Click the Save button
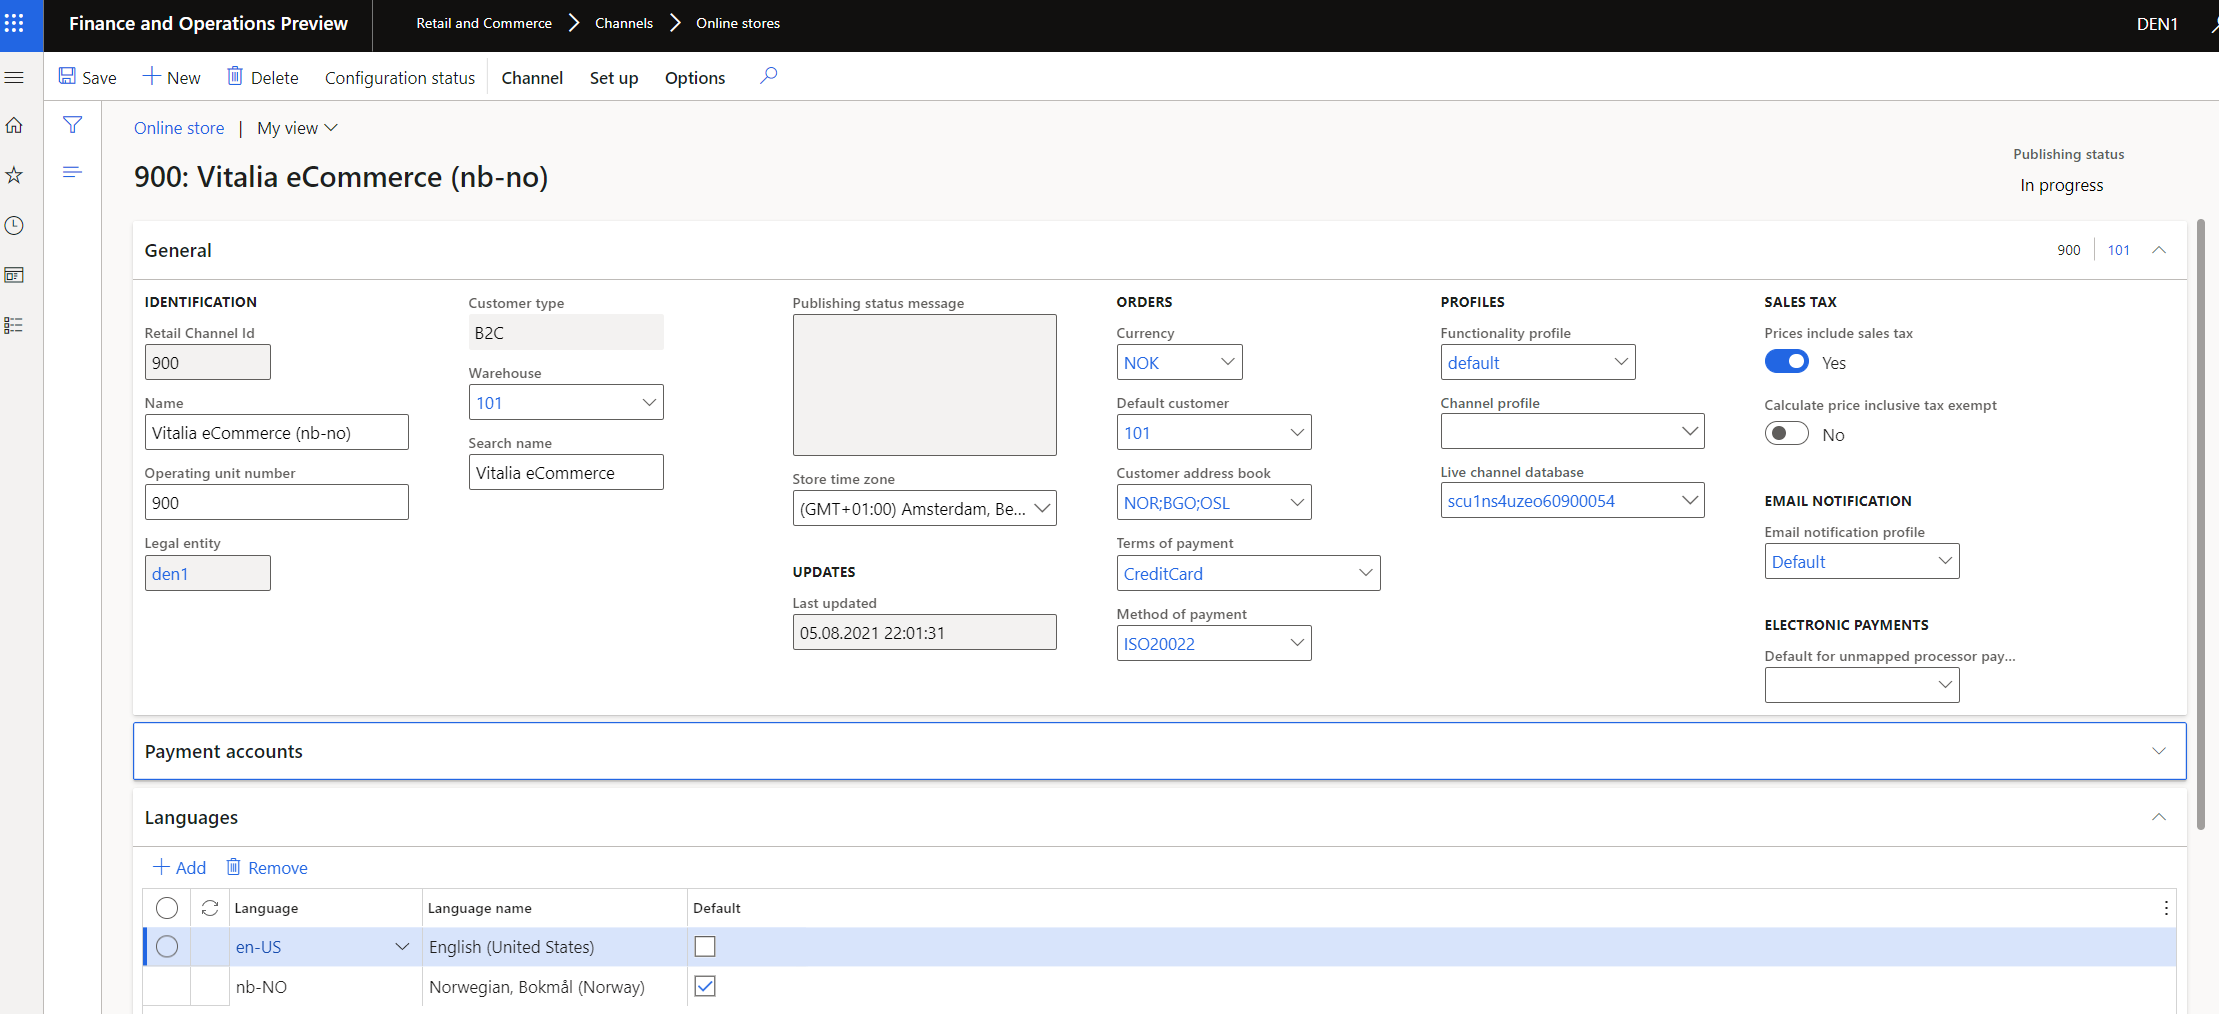 [87, 77]
